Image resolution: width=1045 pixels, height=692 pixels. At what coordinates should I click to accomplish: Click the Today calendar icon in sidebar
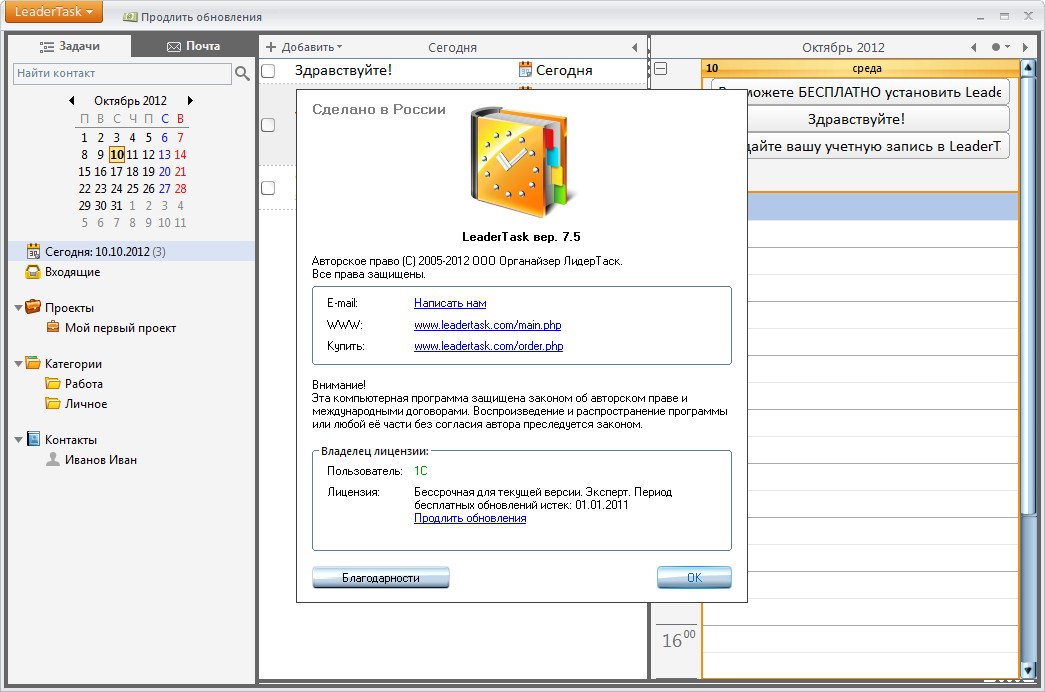tap(33, 252)
